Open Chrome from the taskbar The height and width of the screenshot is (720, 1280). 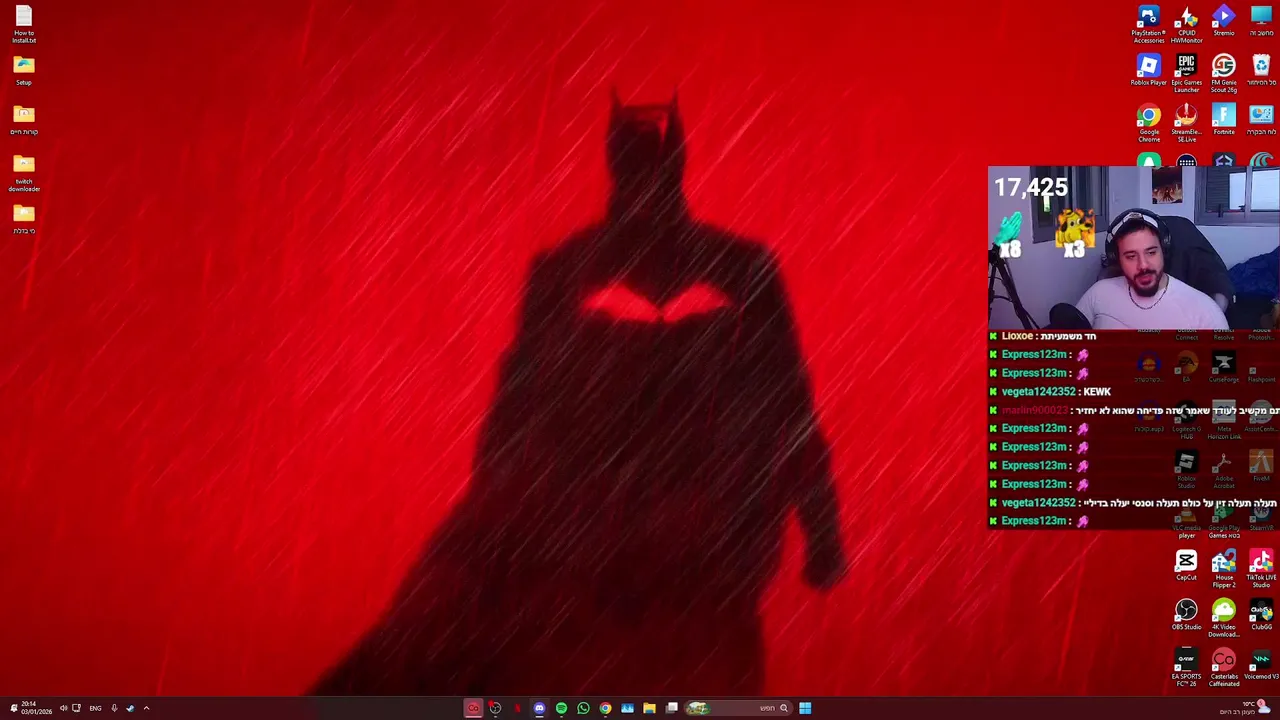coord(605,708)
